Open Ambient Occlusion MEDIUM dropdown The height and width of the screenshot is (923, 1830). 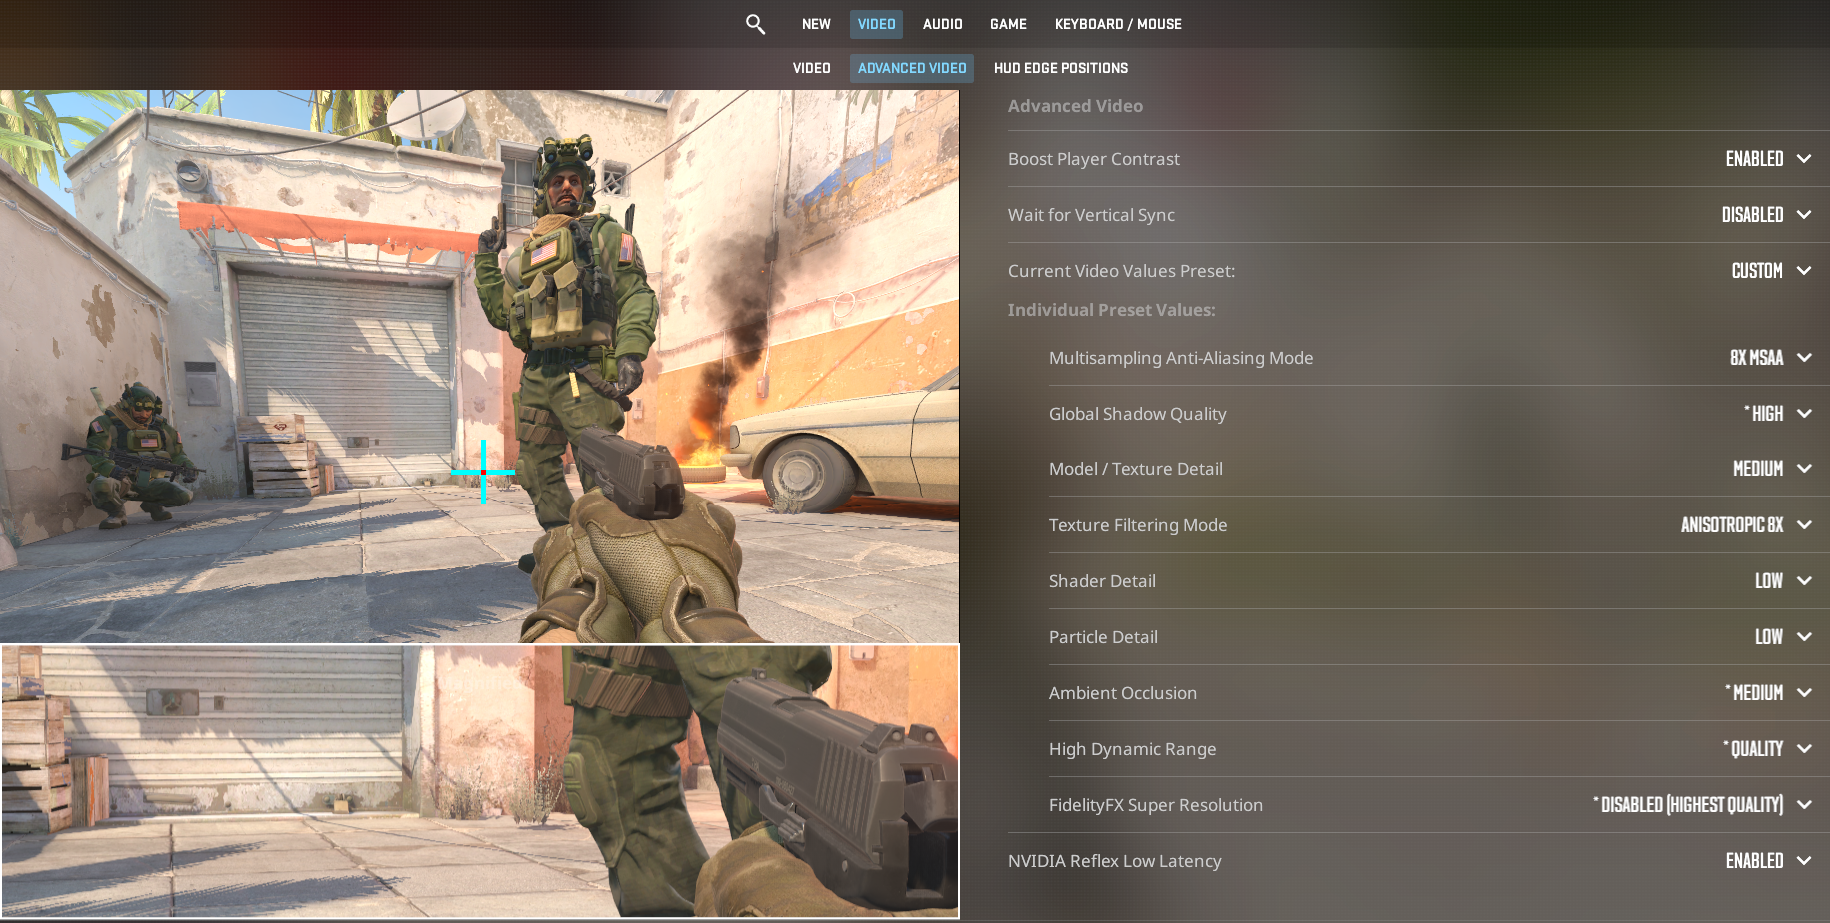coord(1768,693)
